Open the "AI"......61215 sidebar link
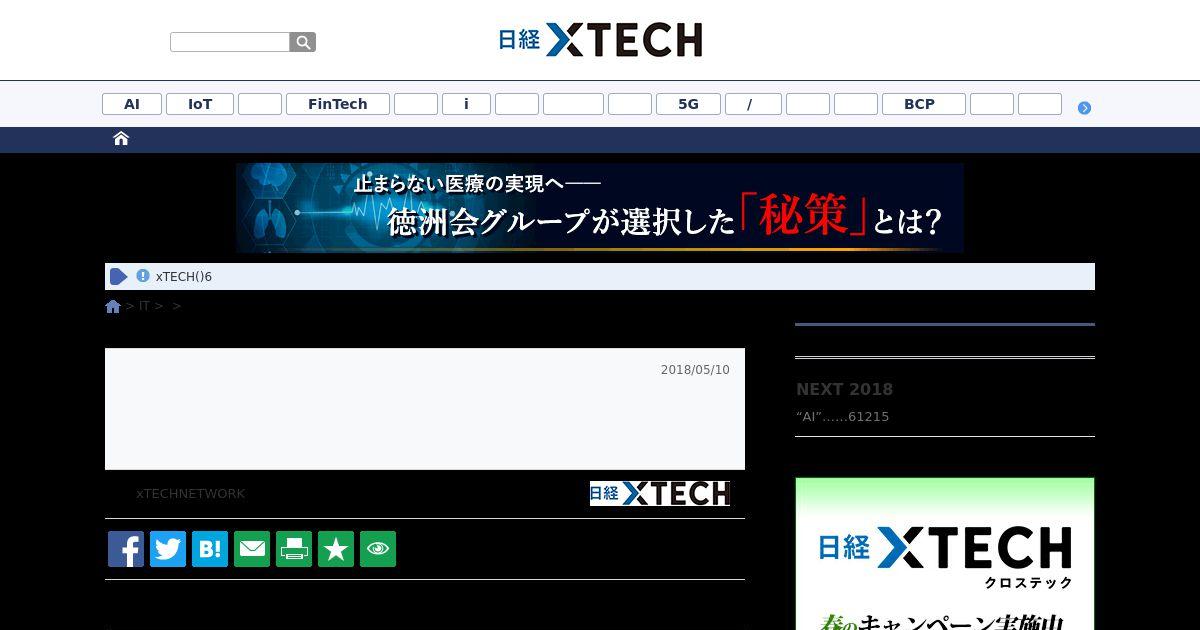This screenshot has height=630, width=1200. 842,417
